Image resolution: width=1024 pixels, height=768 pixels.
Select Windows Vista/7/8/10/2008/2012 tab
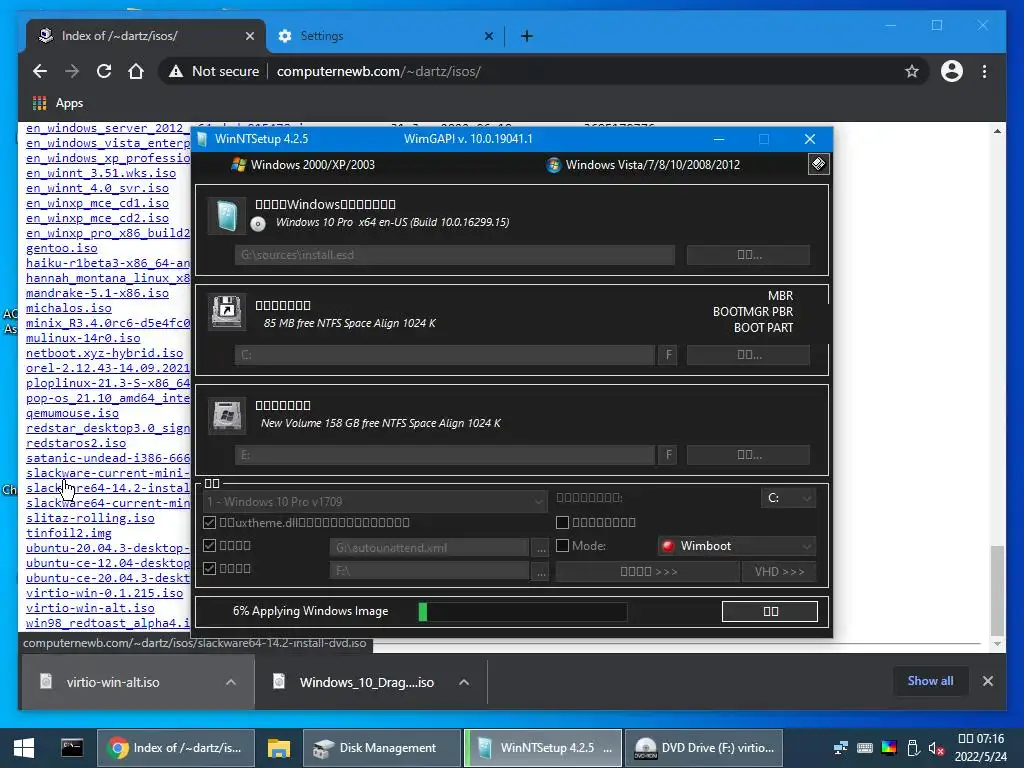(x=643, y=165)
